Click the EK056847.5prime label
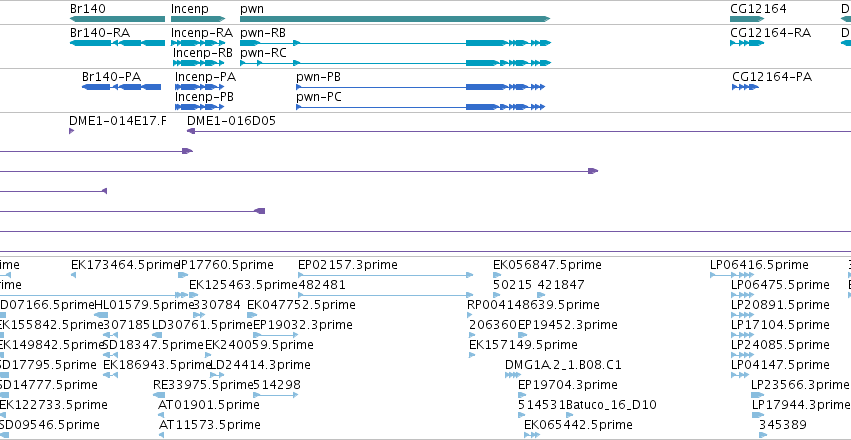The image size is (851, 440). pos(547,265)
